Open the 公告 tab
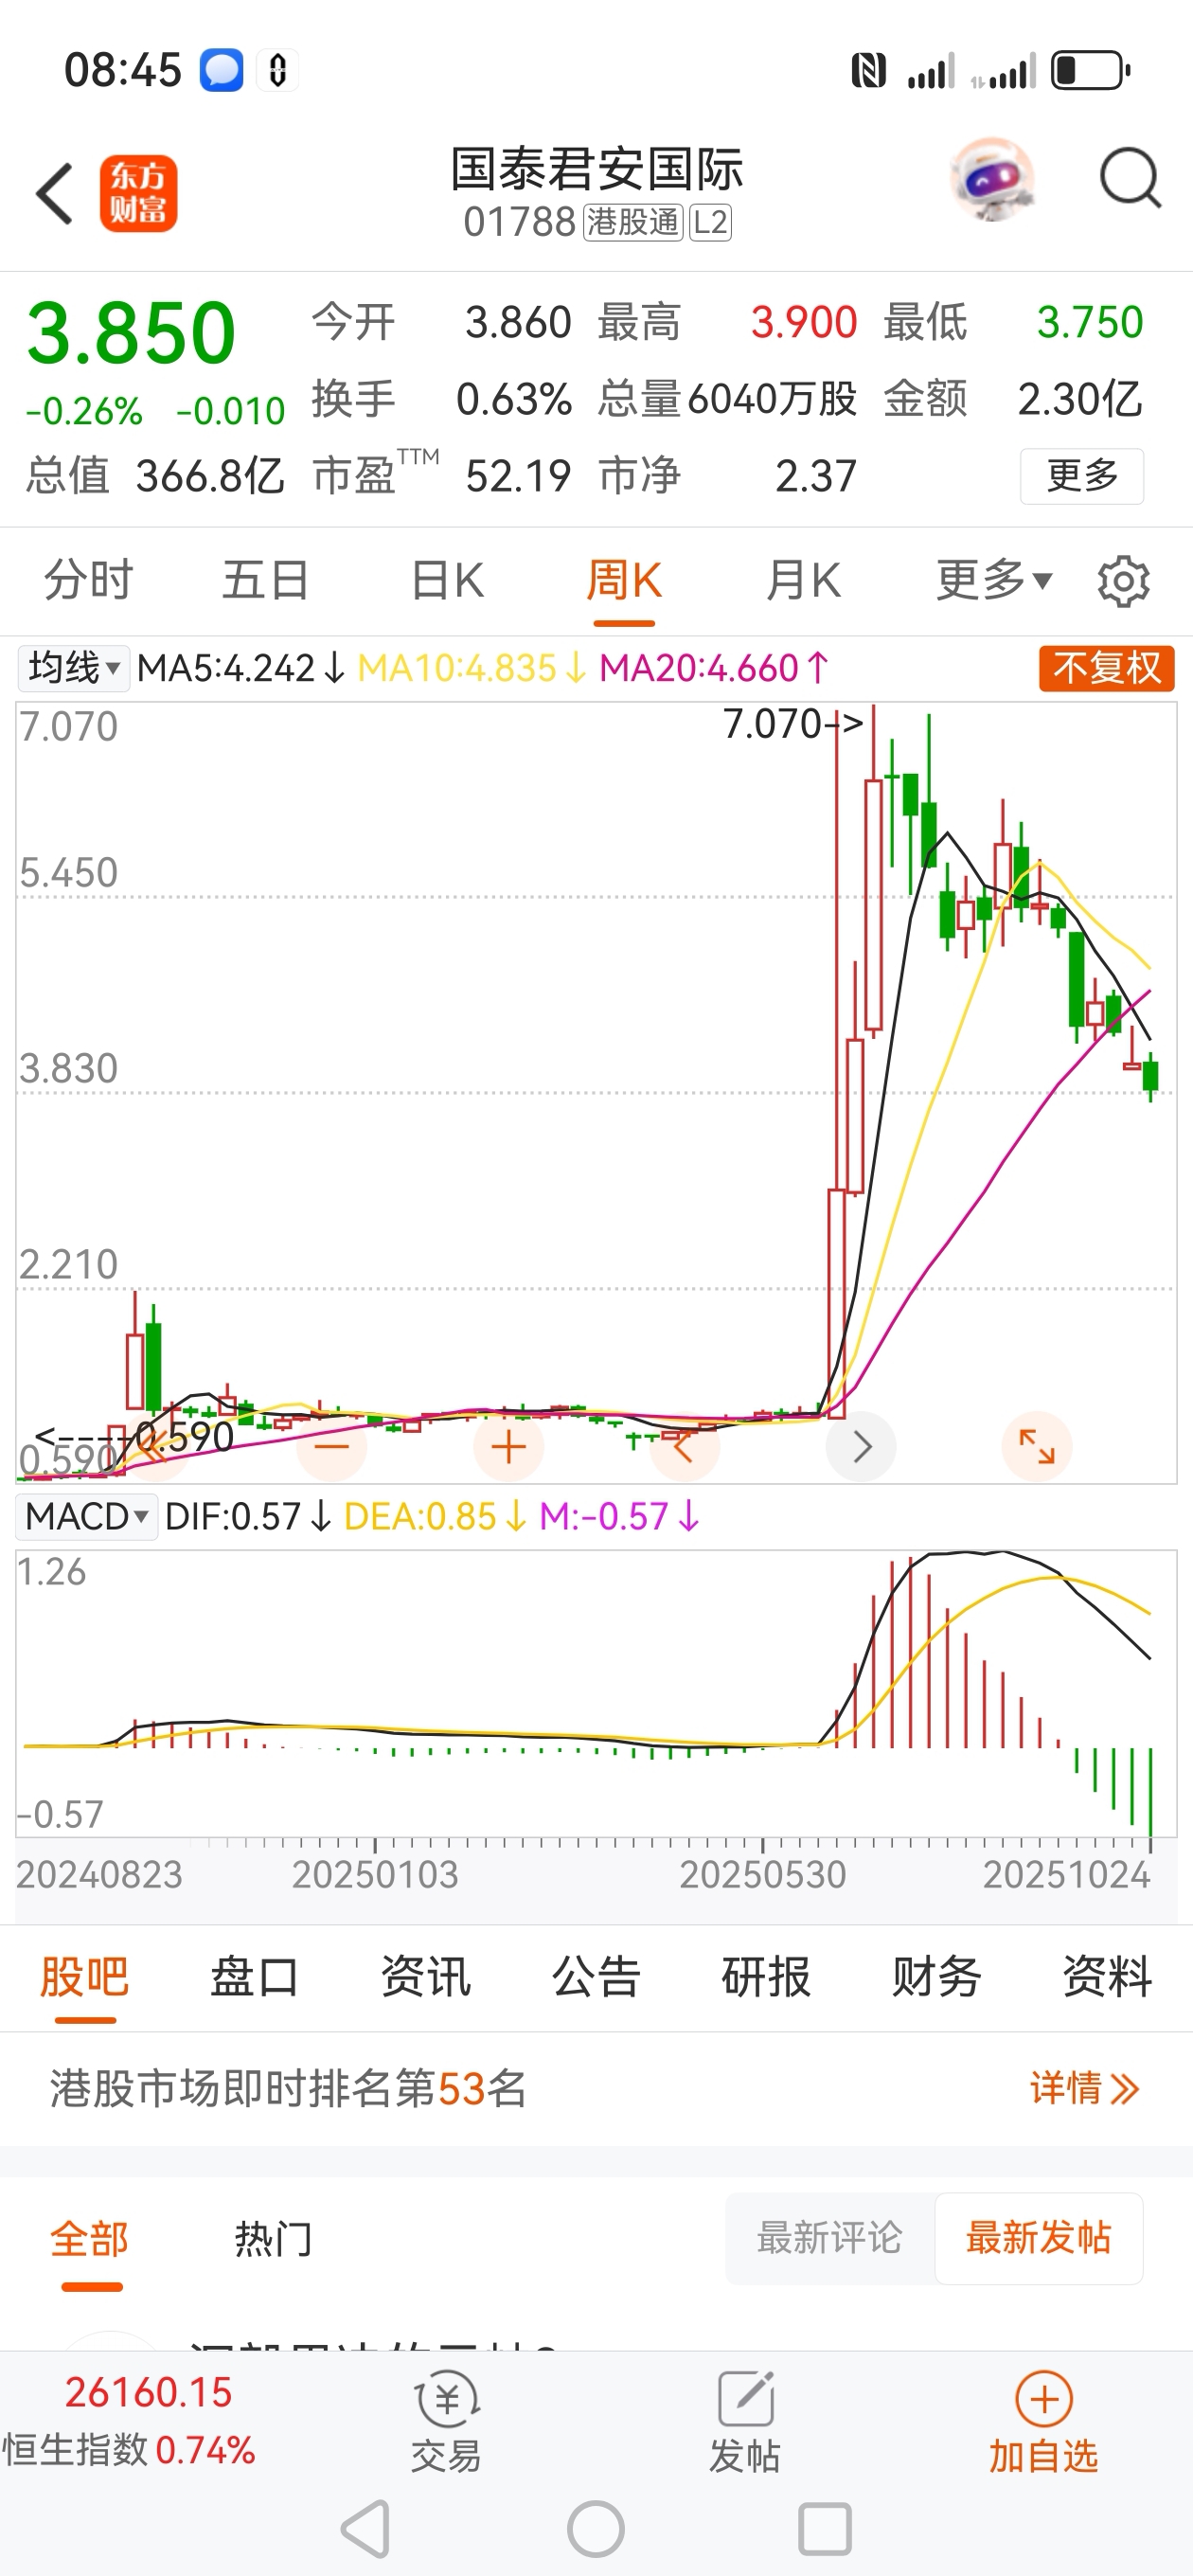 tap(596, 1977)
